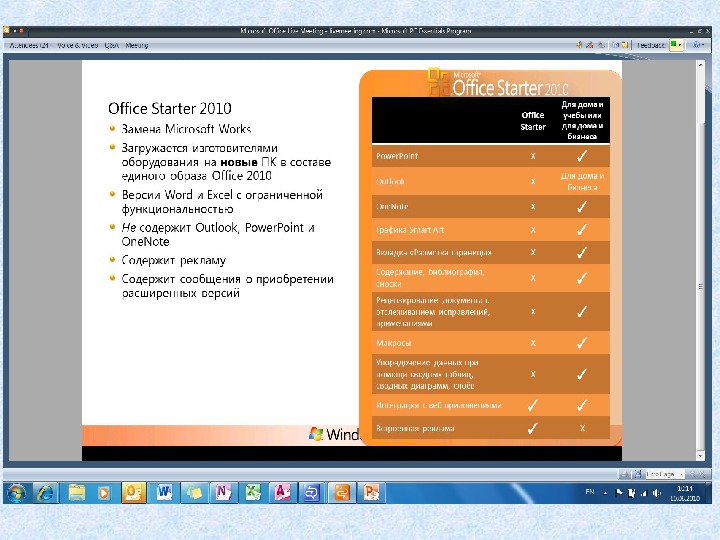The width and height of the screenshot is (720, 540).
Task: Open the Attendees menu
Action: click(x=29, y=45)
